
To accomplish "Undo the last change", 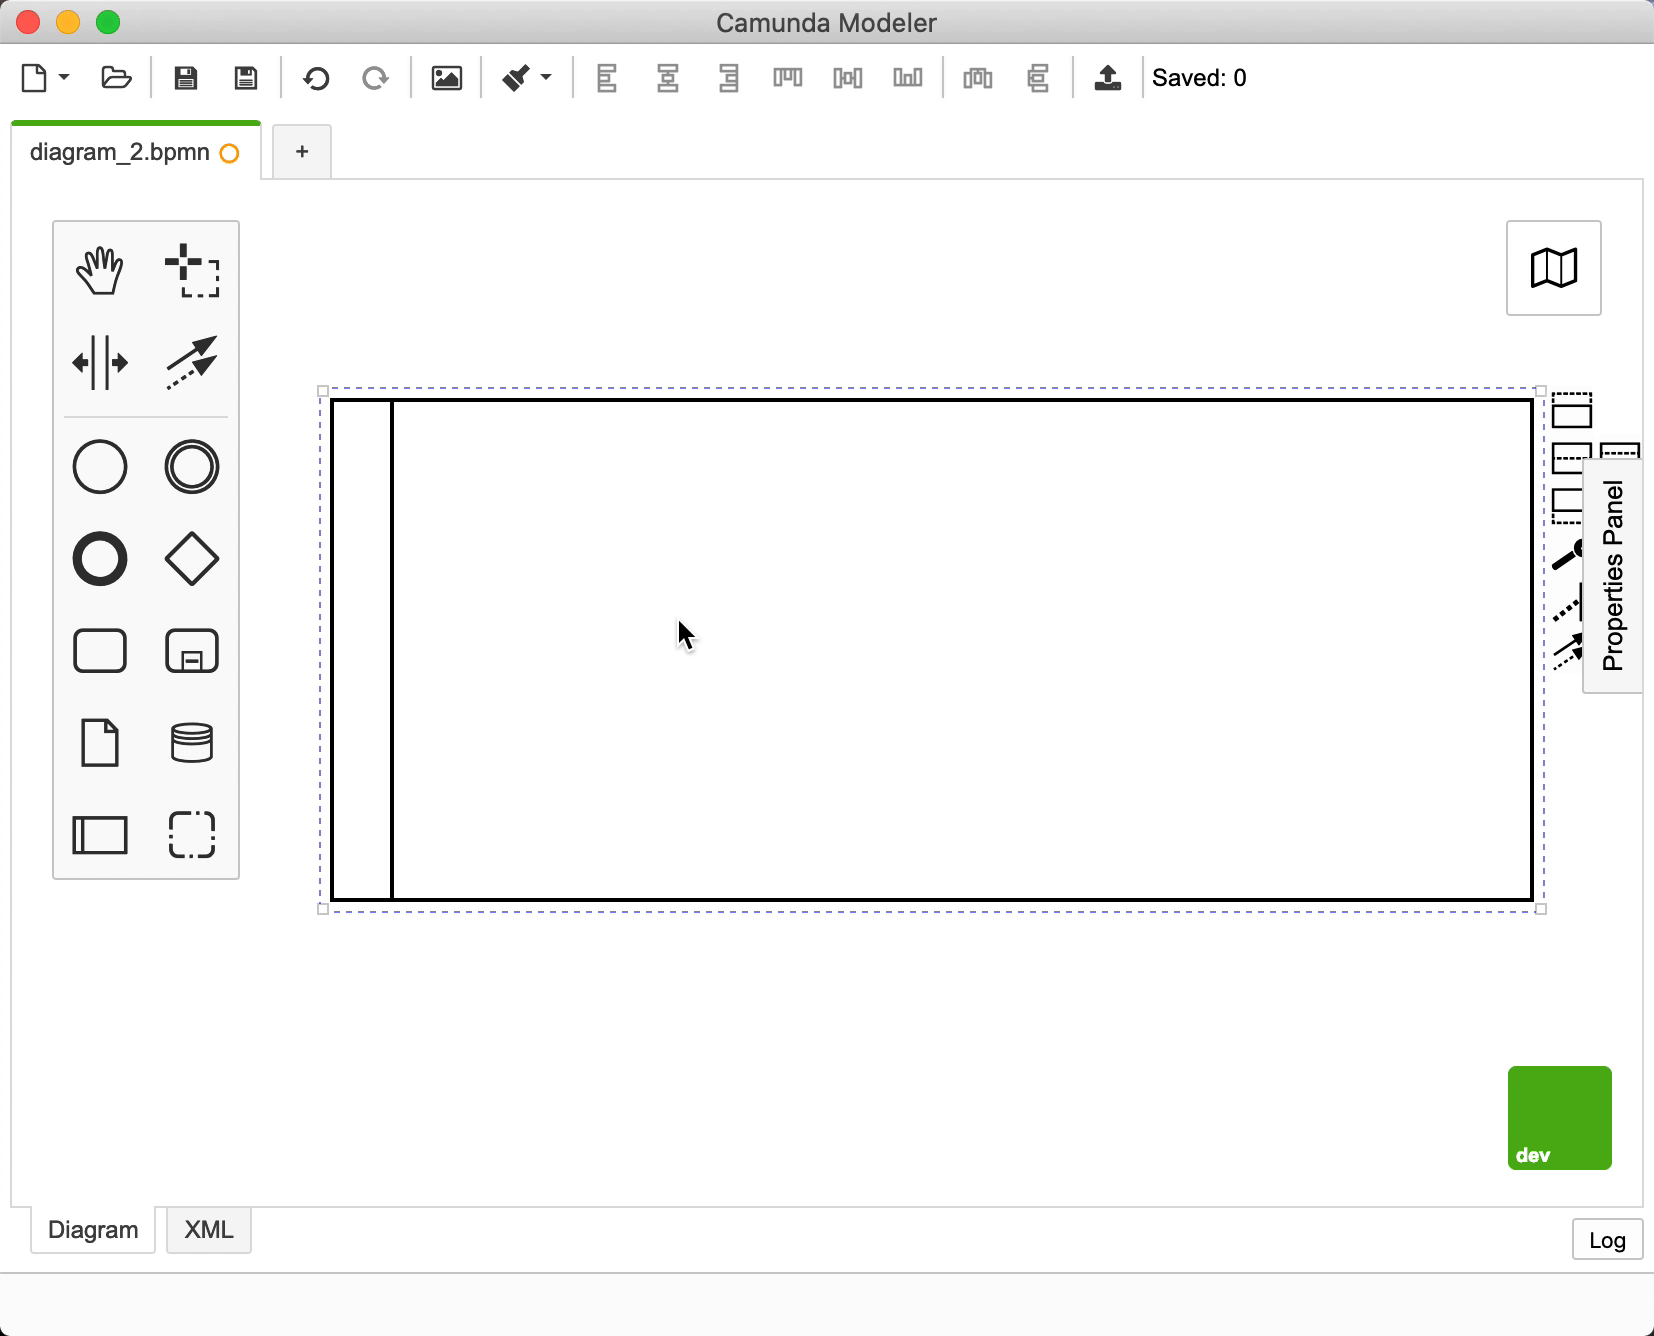I will (x=316, y=78).
